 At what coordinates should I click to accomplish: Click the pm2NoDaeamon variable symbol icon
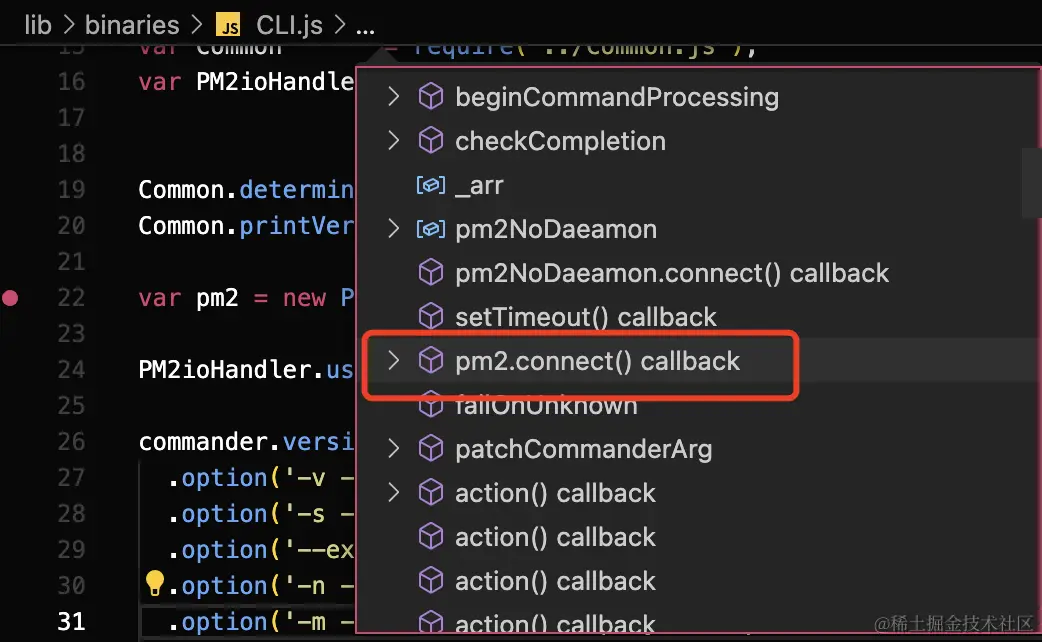click(431, 229)
